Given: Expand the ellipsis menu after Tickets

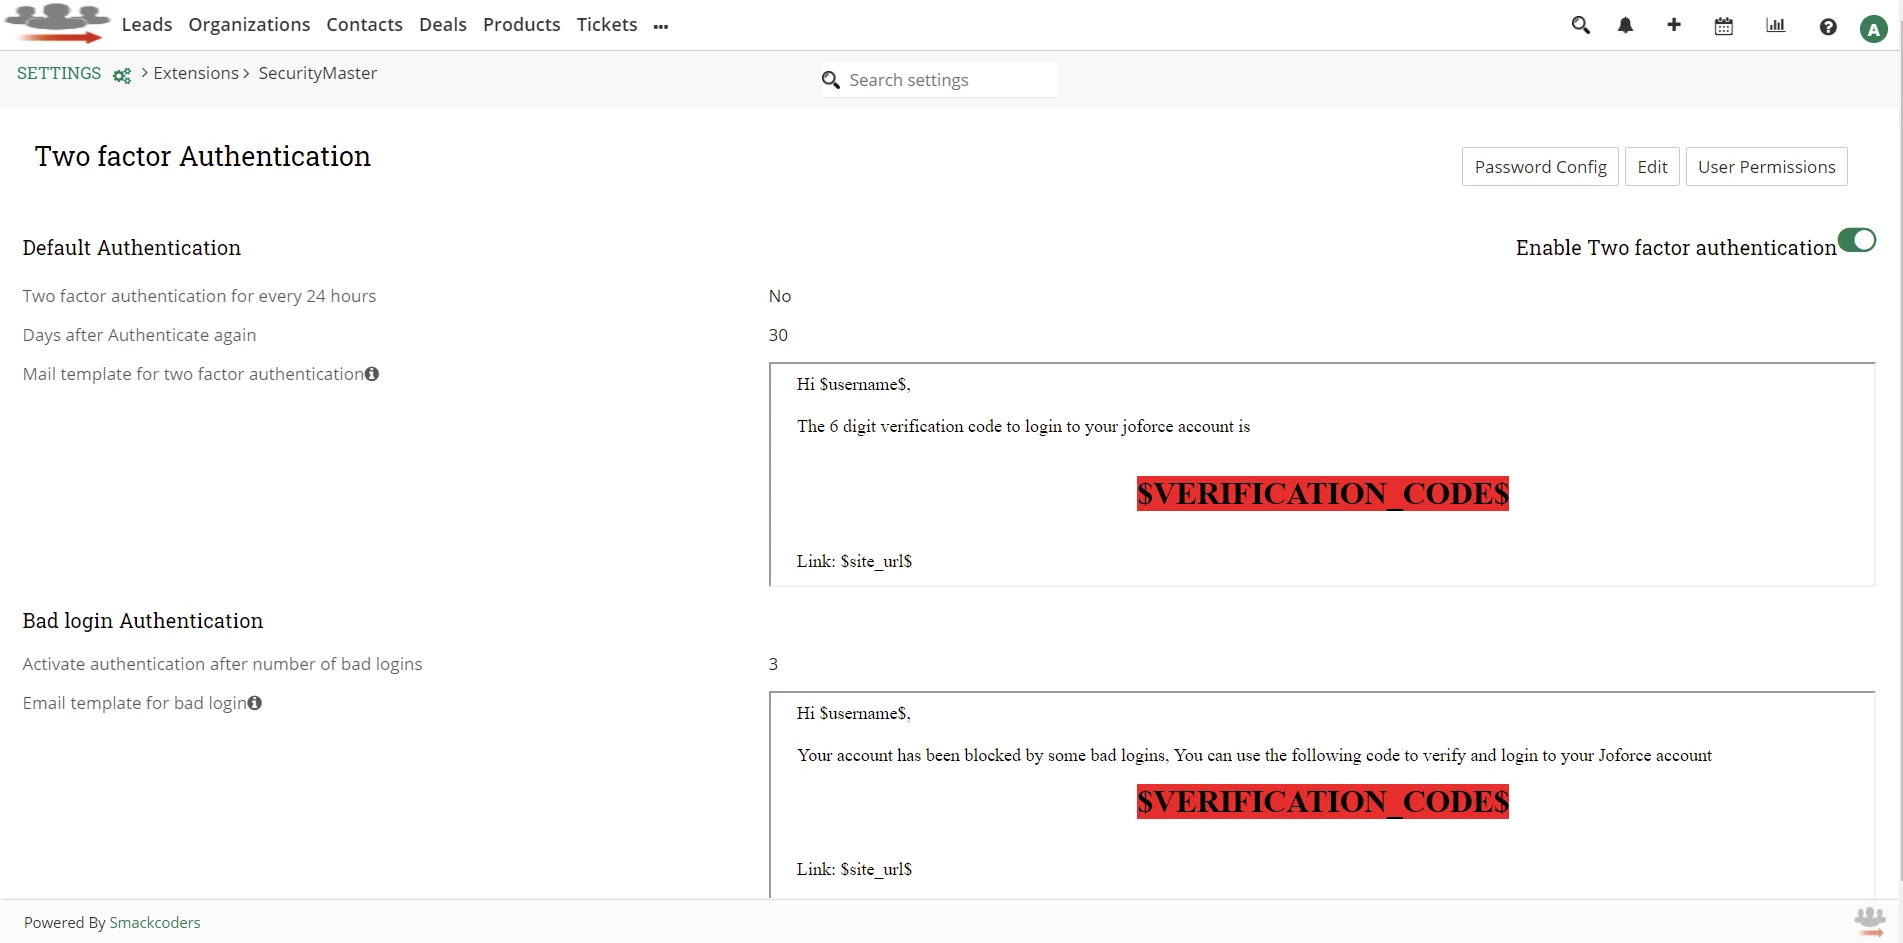Looking at the screenshot, I should (661, 27).
